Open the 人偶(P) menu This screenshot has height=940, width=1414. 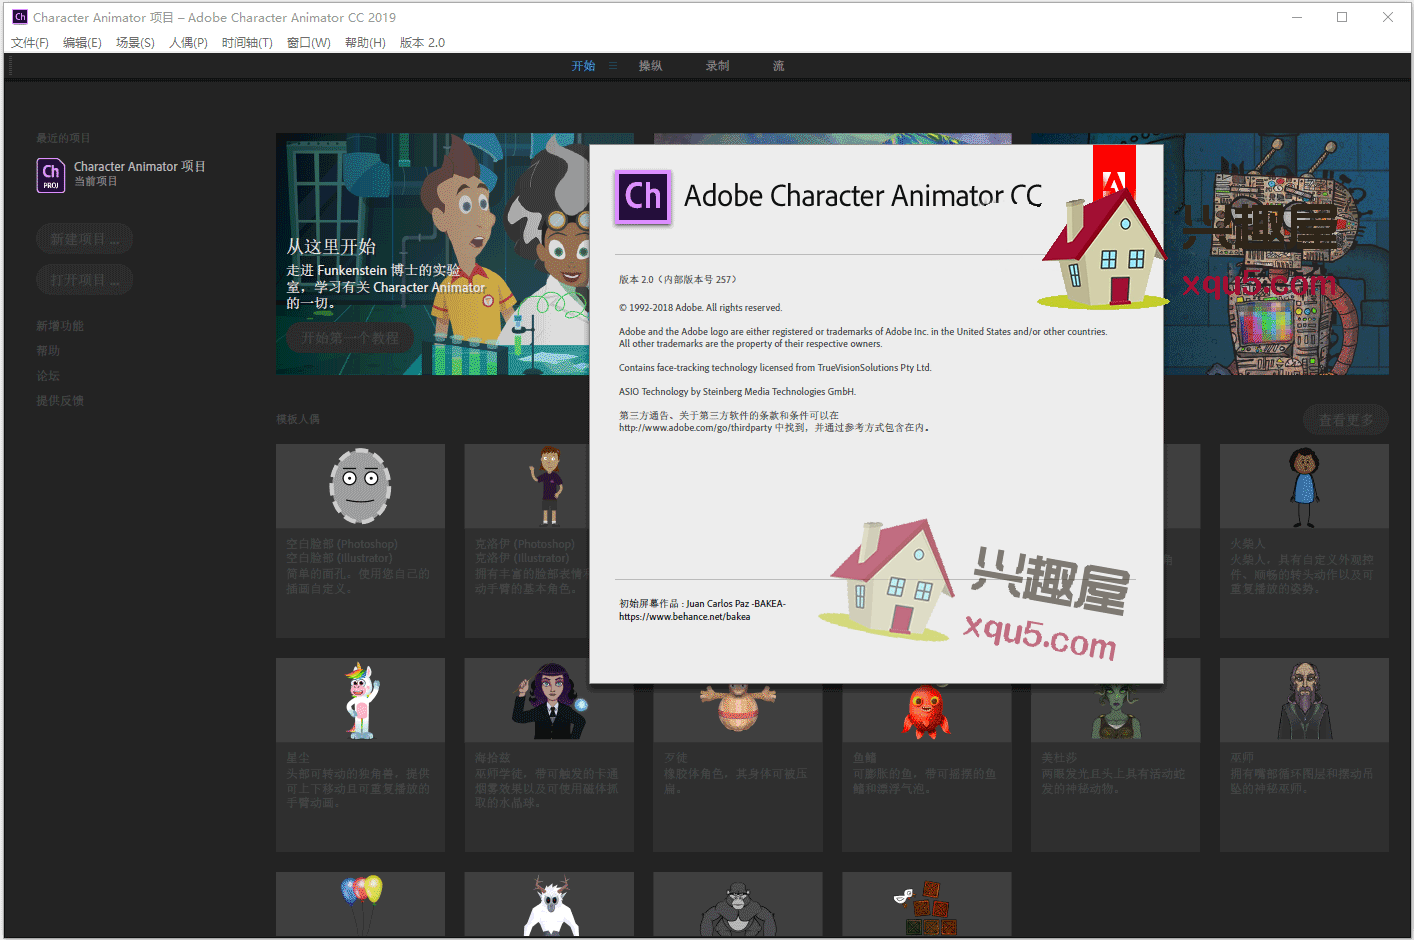click(188, 43)
